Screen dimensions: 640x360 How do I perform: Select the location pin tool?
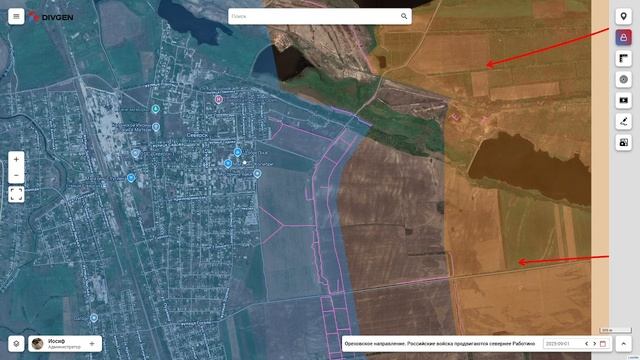click(x=623, y=16)
